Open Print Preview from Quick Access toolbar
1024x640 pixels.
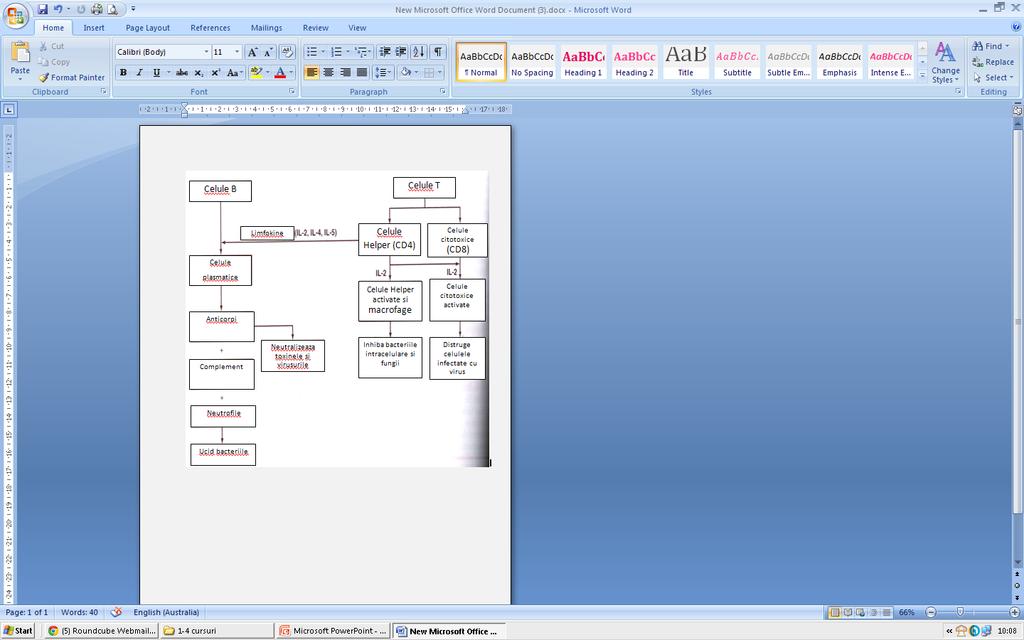[112, 9]
